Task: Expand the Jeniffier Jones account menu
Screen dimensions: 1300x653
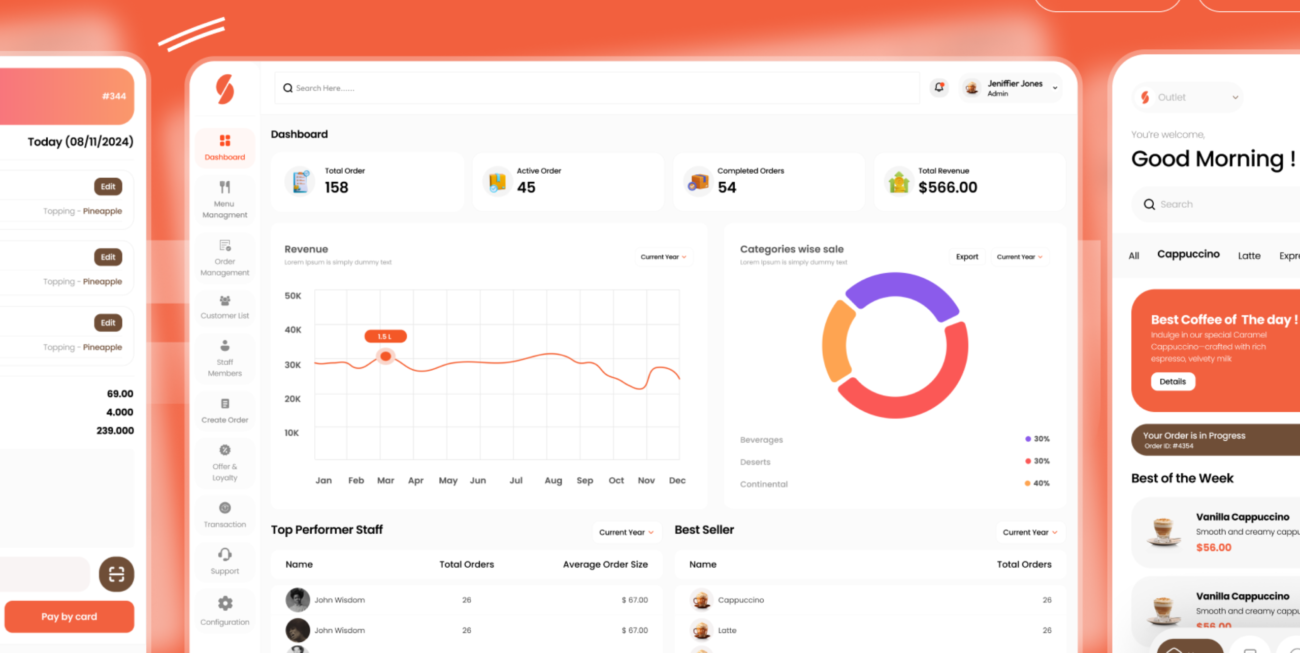Action: [x=1010, y=87]
